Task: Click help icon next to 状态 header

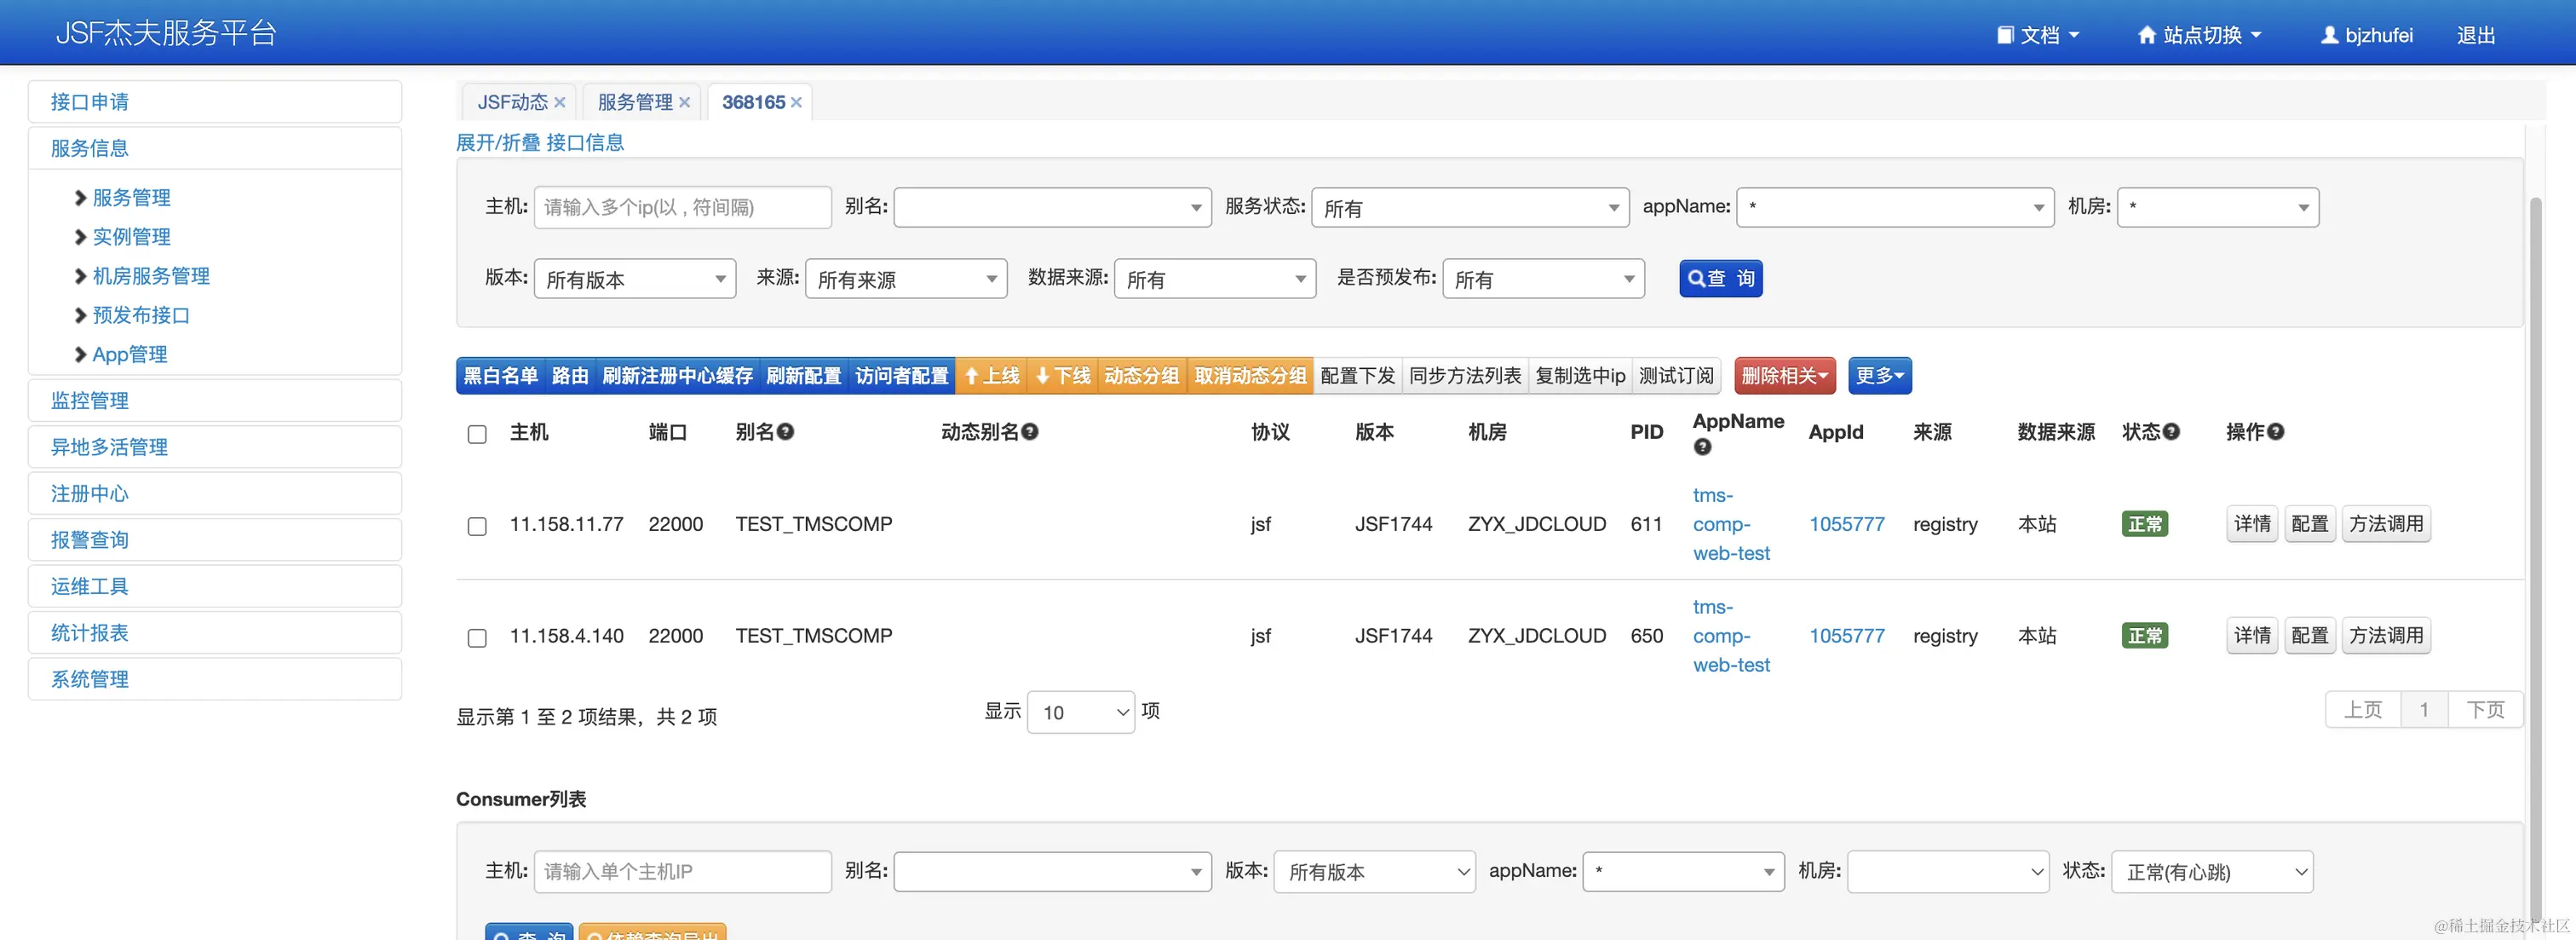Action: (x=2171, y=432)
